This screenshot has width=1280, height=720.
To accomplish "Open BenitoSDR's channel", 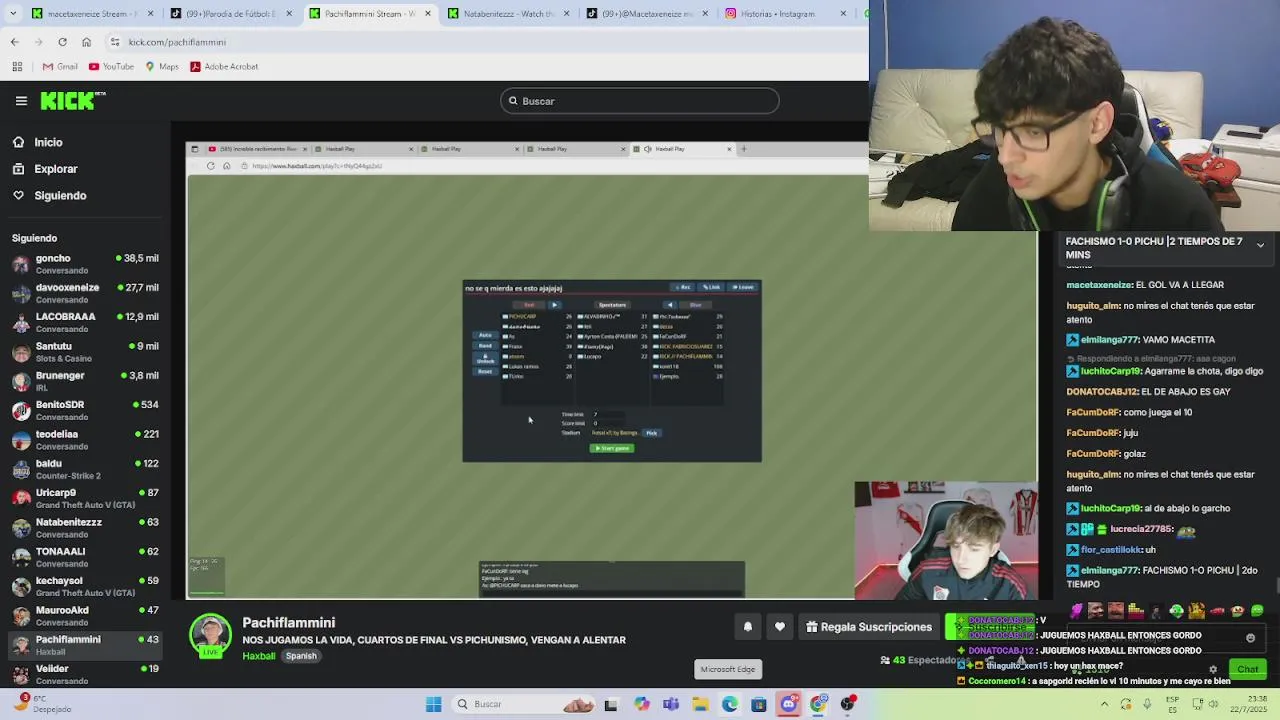I will pyautogui.click(x=85, y=410).
